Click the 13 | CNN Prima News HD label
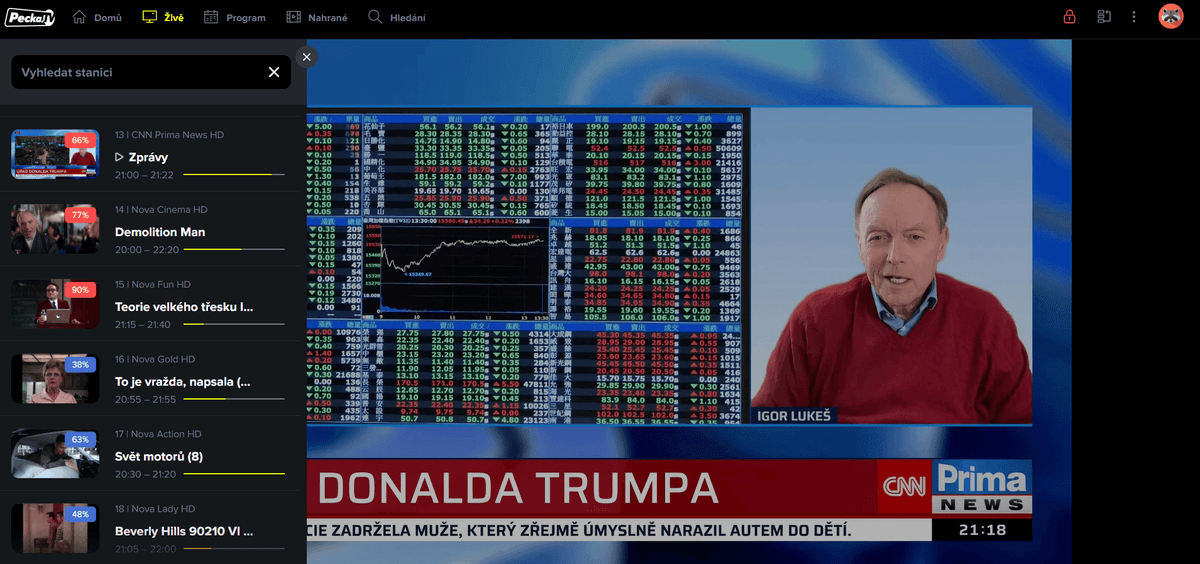Viewport: 1200px width, 564px height. (169, 135)
